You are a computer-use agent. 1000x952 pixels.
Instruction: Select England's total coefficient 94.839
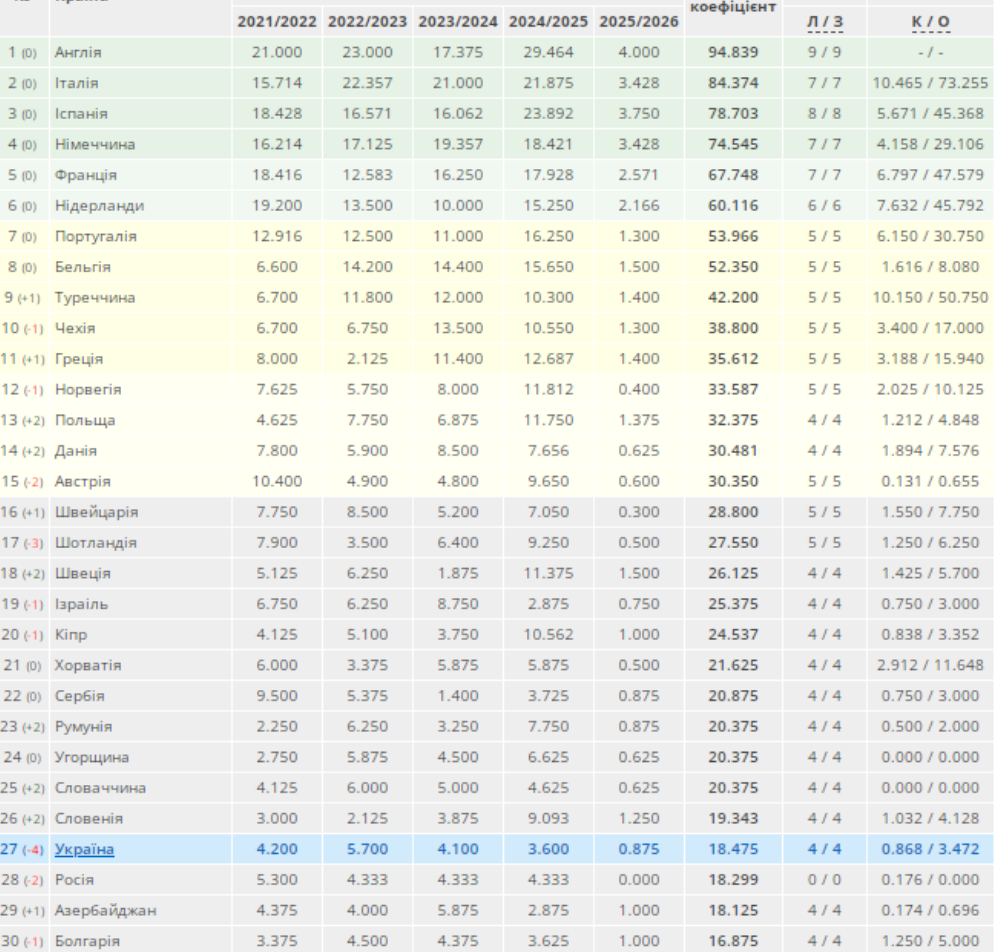click(x=733, y=52)
